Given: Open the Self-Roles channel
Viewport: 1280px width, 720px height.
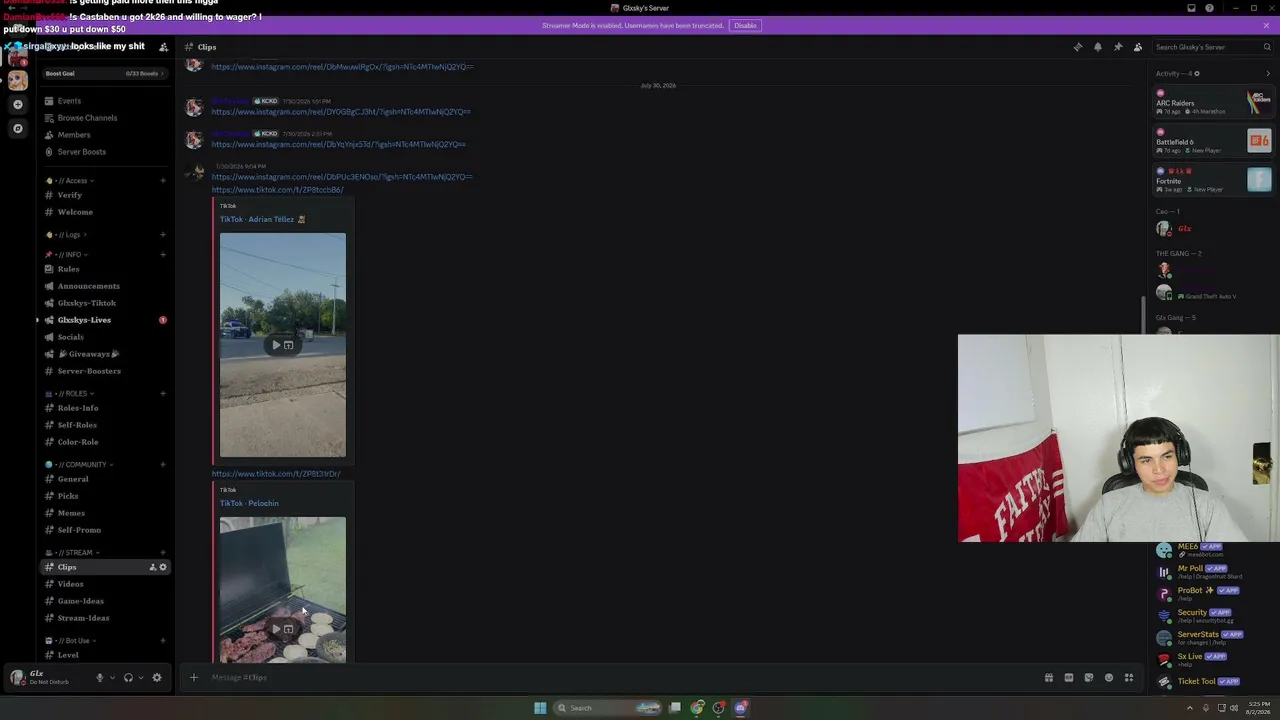Looking at the screenshot, I should click(105, 425).
